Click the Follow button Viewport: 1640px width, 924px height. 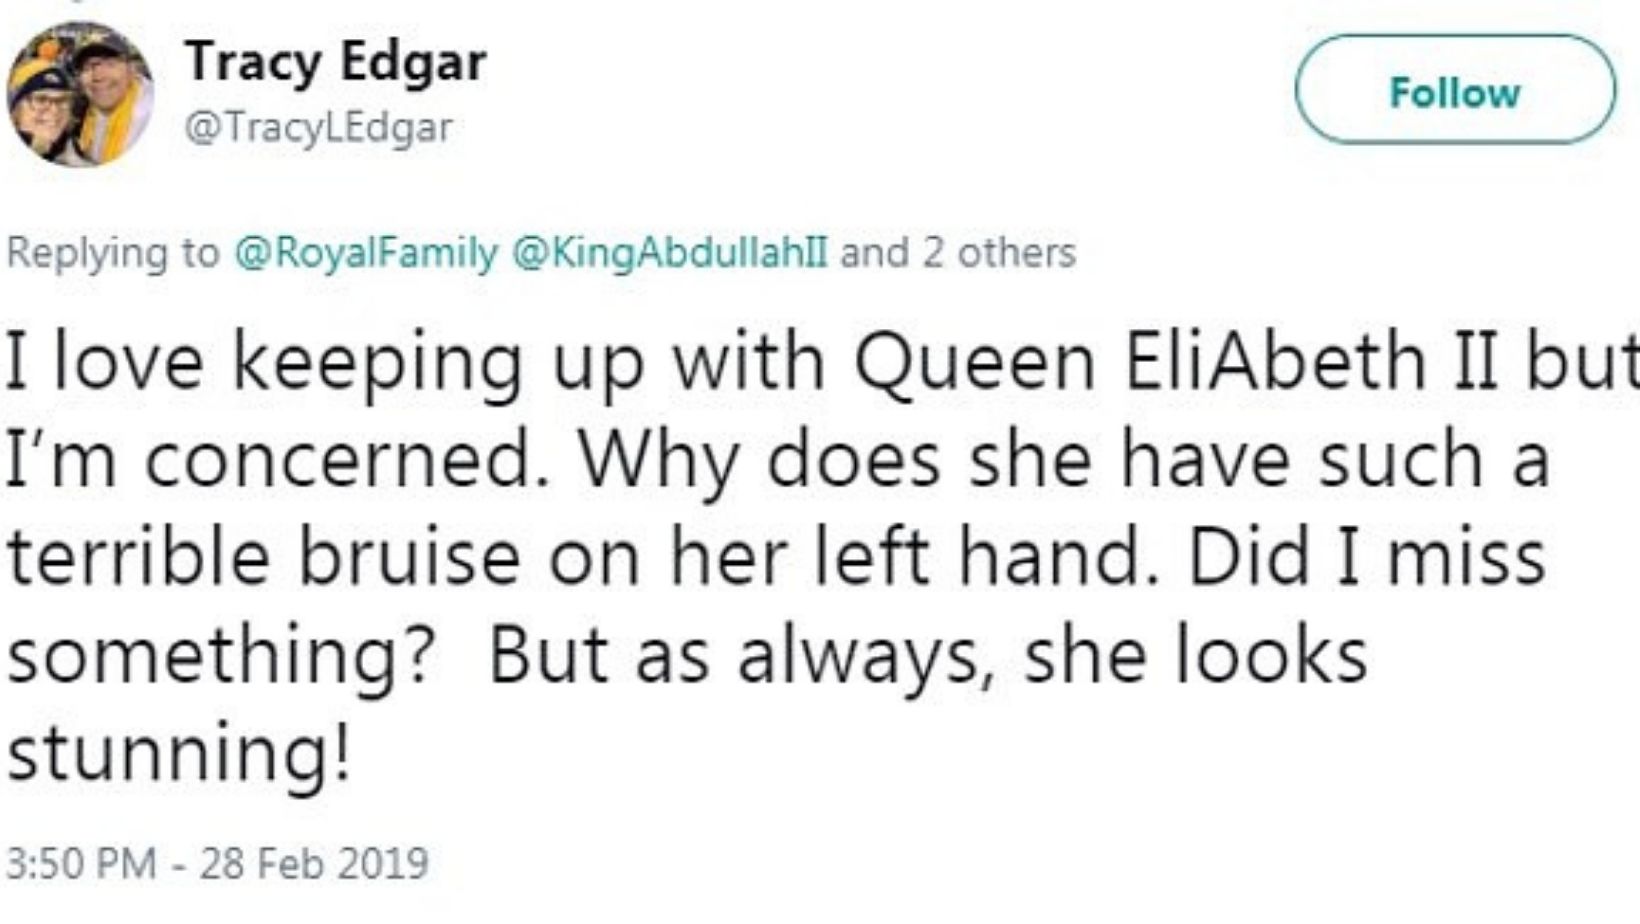pyautogui.click(x=1454, y=92)
